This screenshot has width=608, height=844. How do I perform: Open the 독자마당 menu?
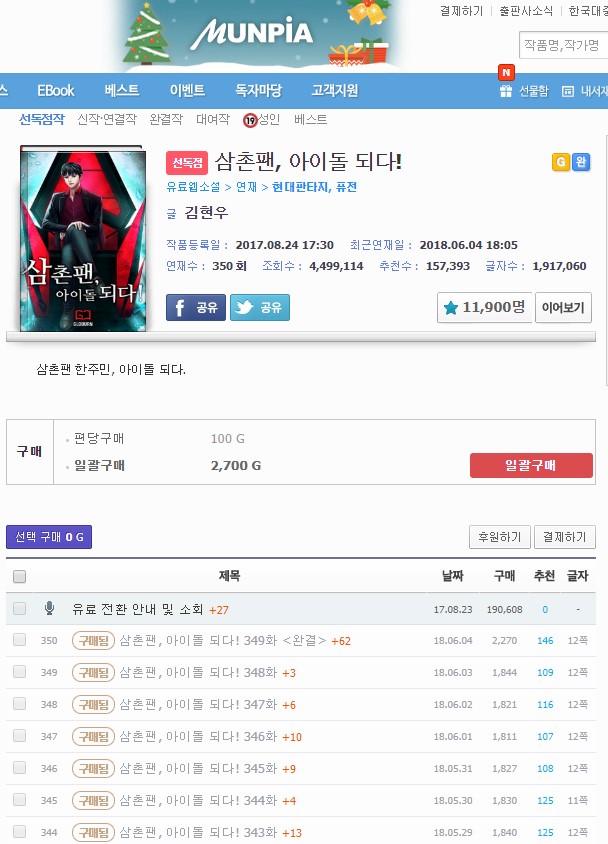258,90
